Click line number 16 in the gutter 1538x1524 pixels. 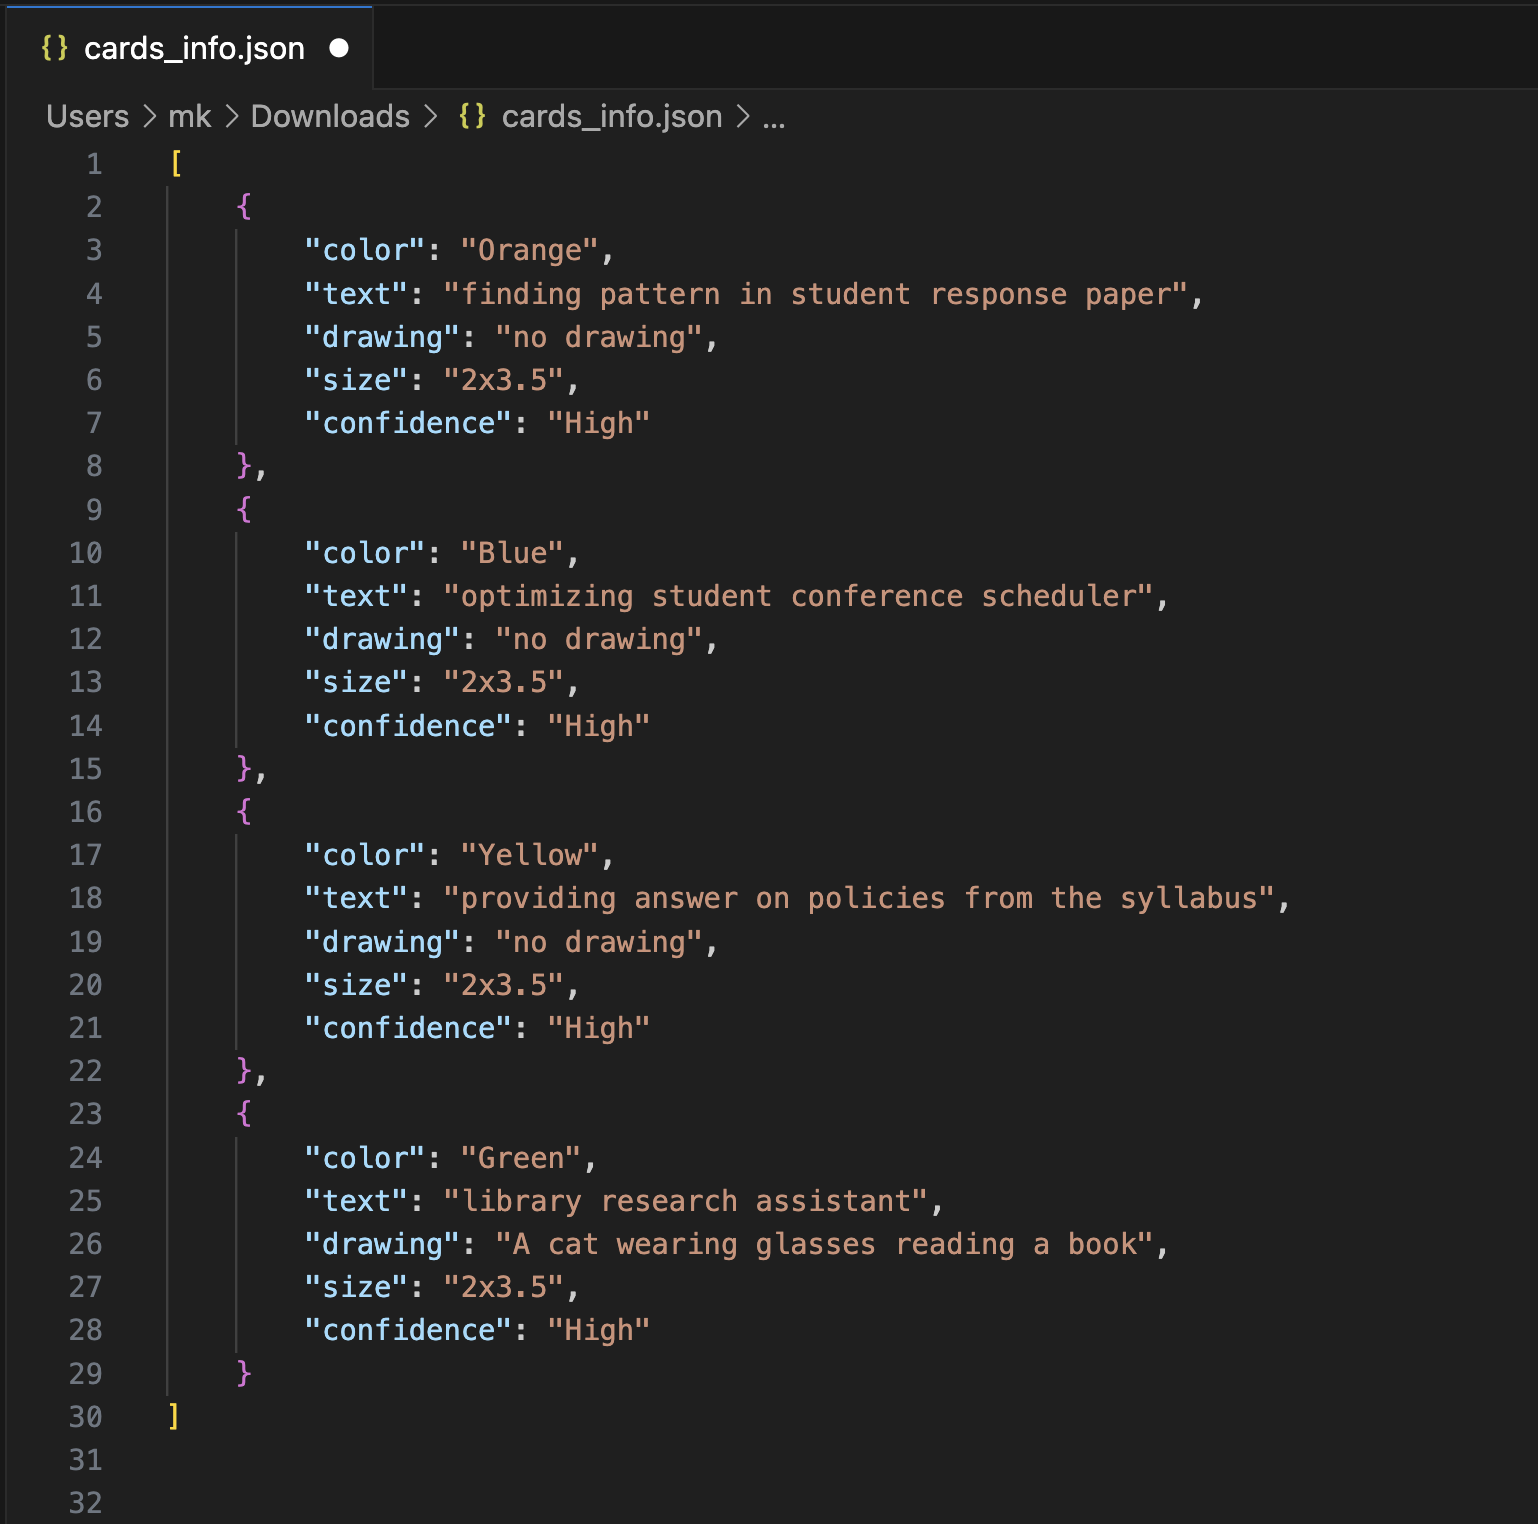(x=86, y=812)
